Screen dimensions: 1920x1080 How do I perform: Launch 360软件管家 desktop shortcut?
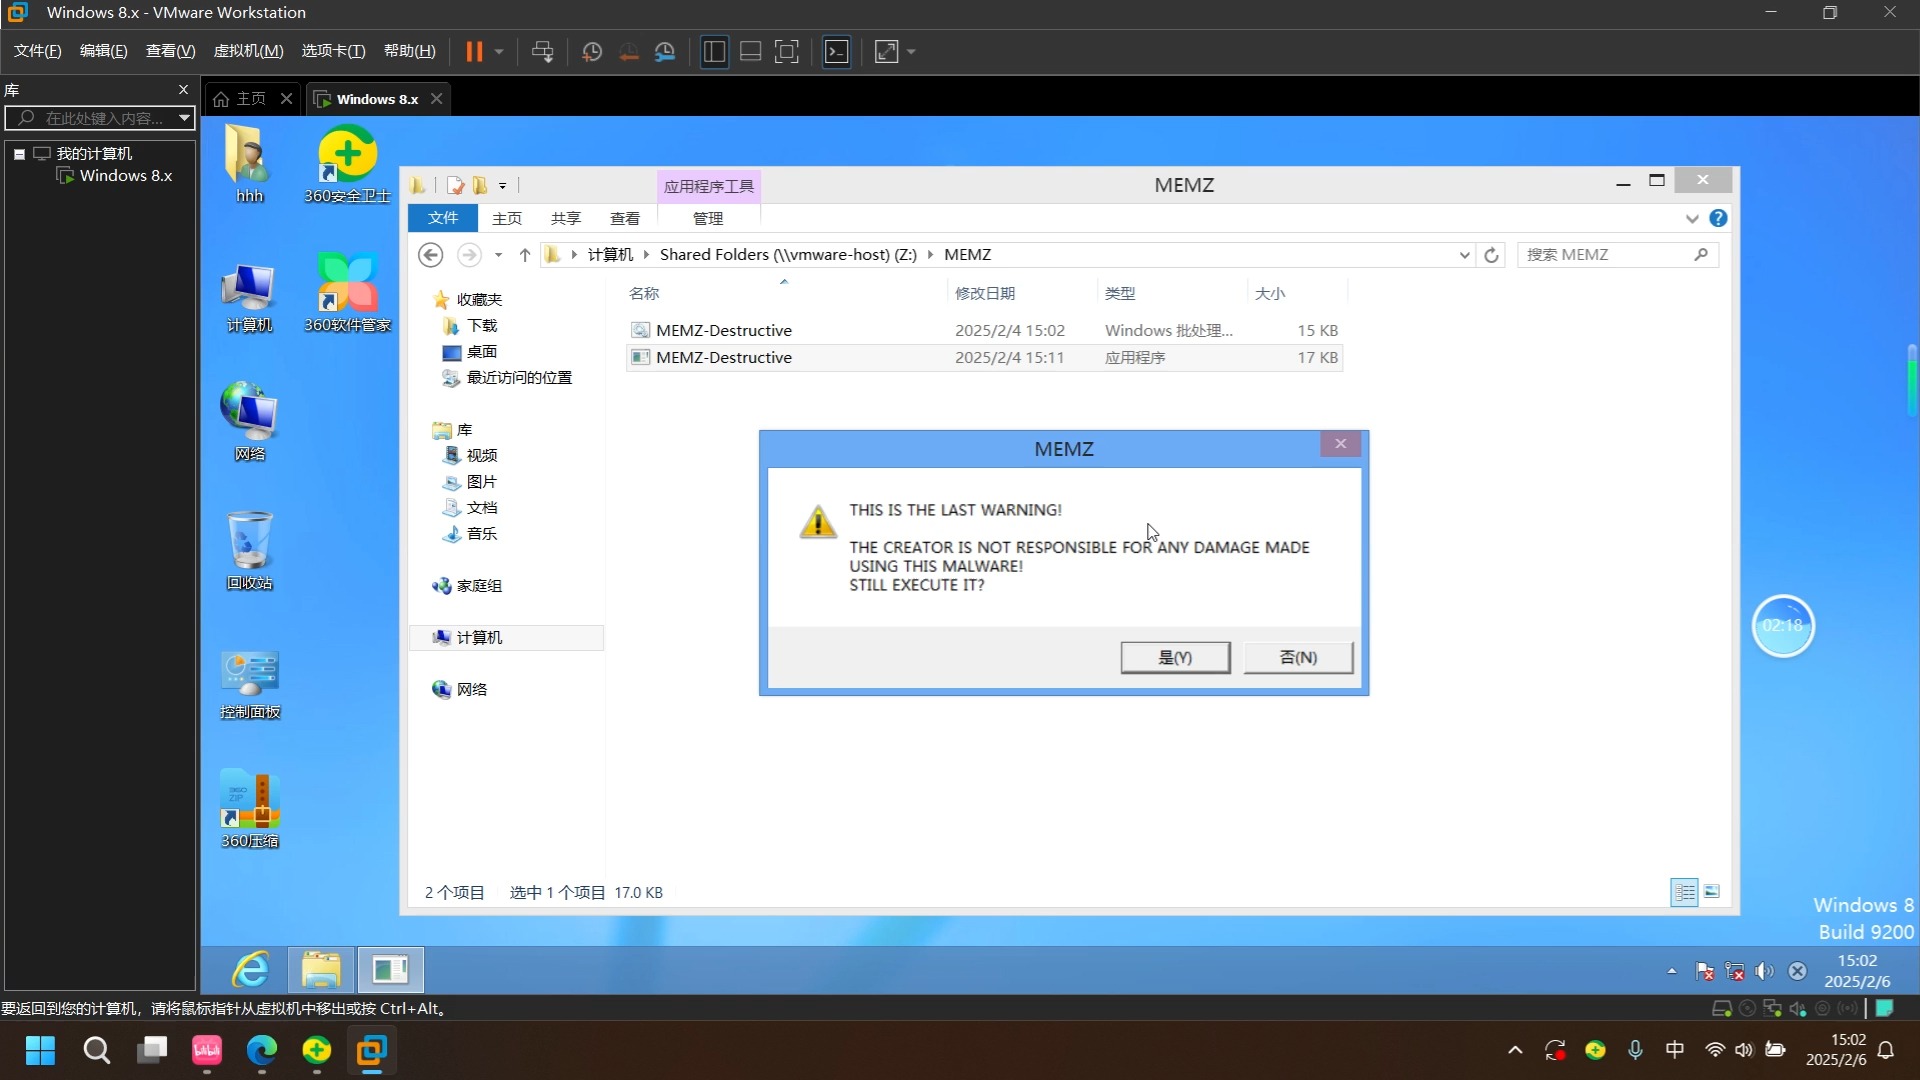click(x=347, y=293)
